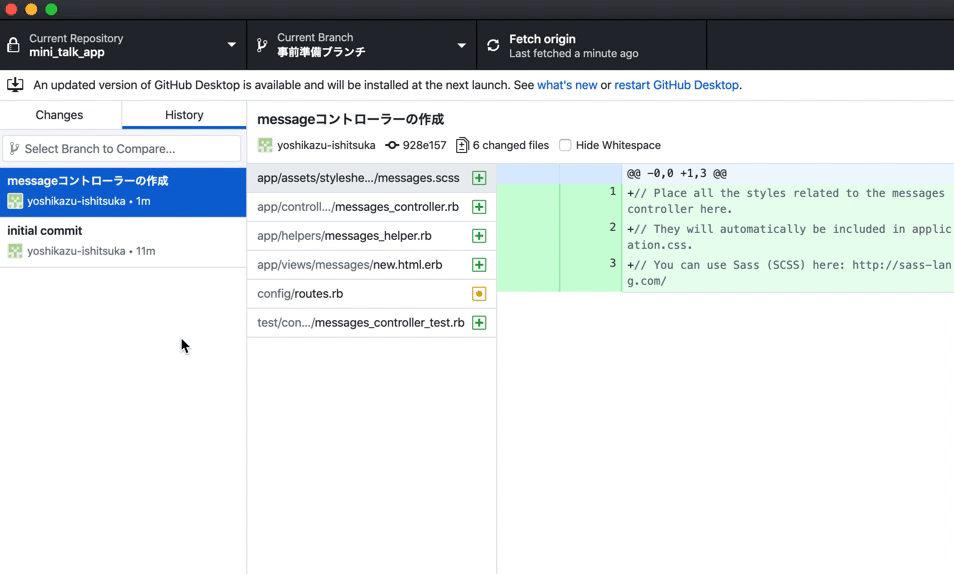Screen dimensions: 954x574
Task: Click the repository lock icon
Action: click(x=13, y=45)
